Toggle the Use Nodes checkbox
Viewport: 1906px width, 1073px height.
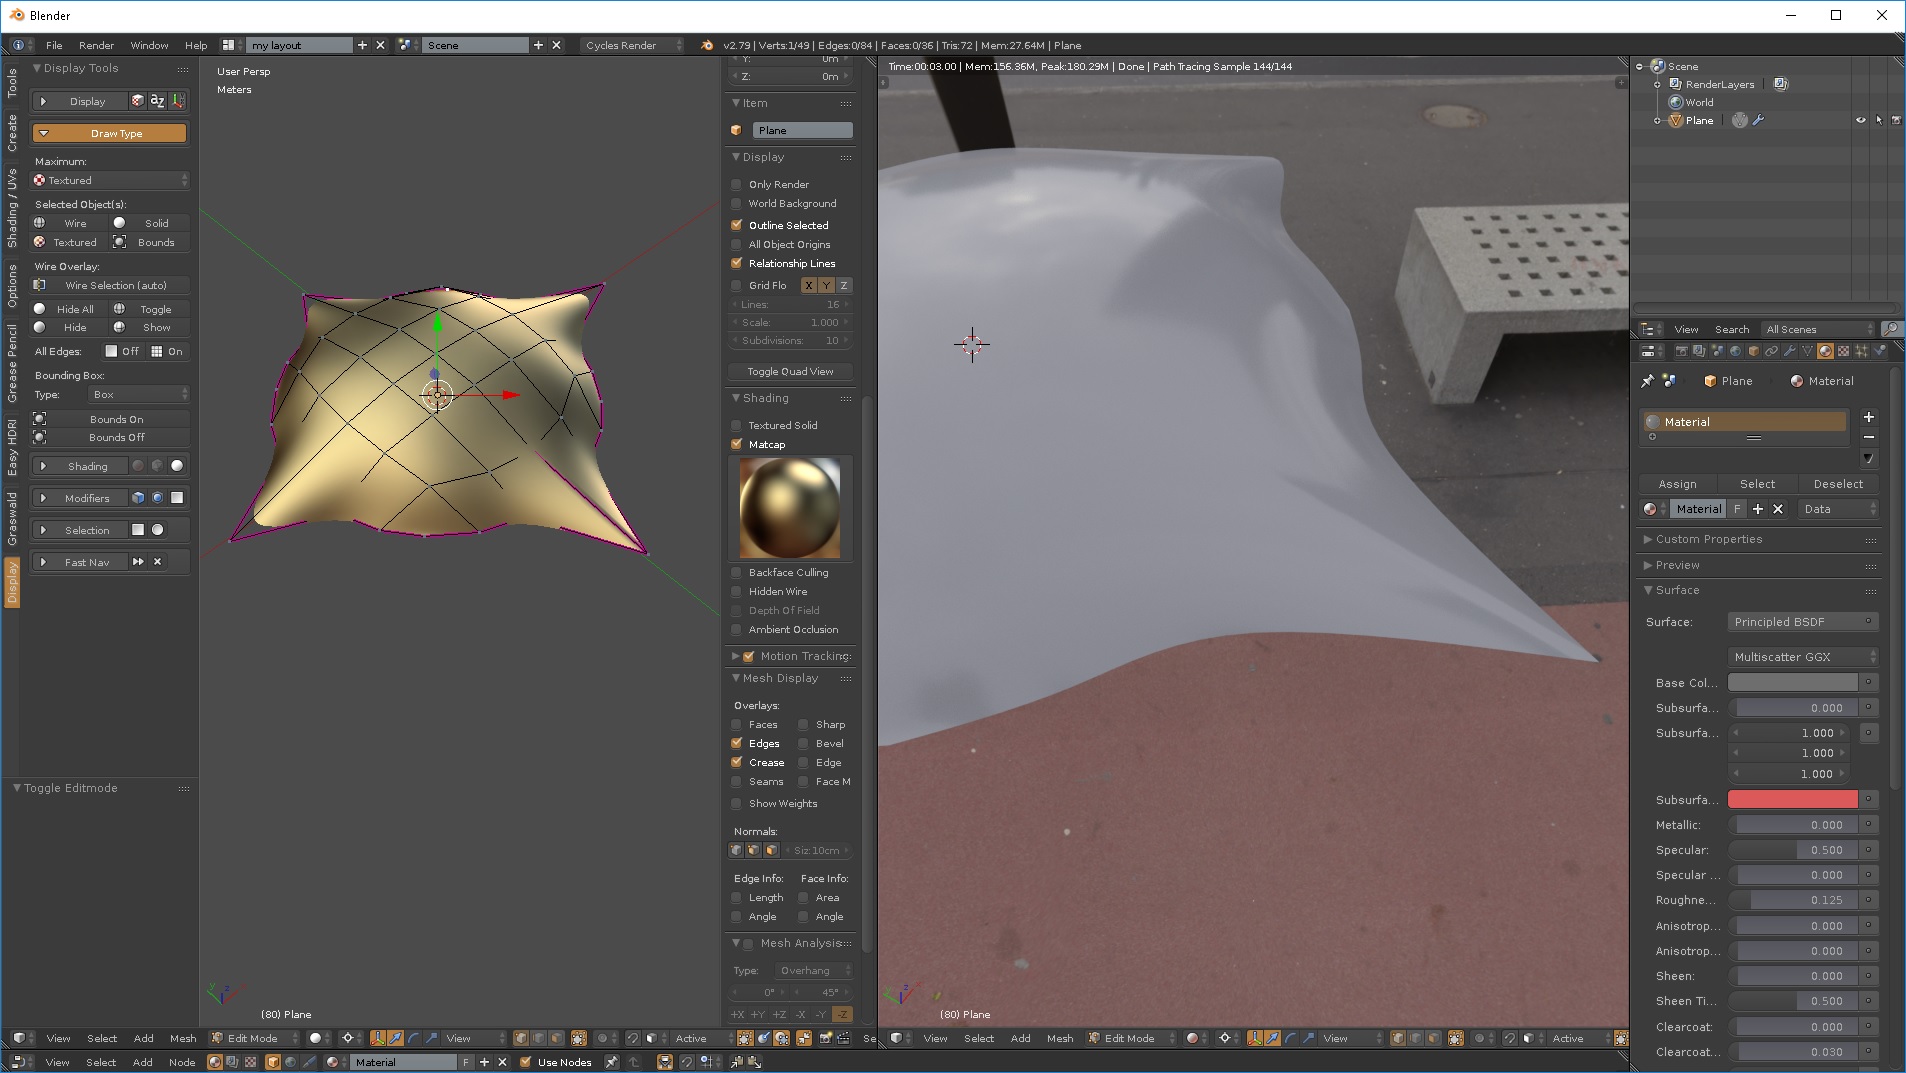[x=525, y=1062]
